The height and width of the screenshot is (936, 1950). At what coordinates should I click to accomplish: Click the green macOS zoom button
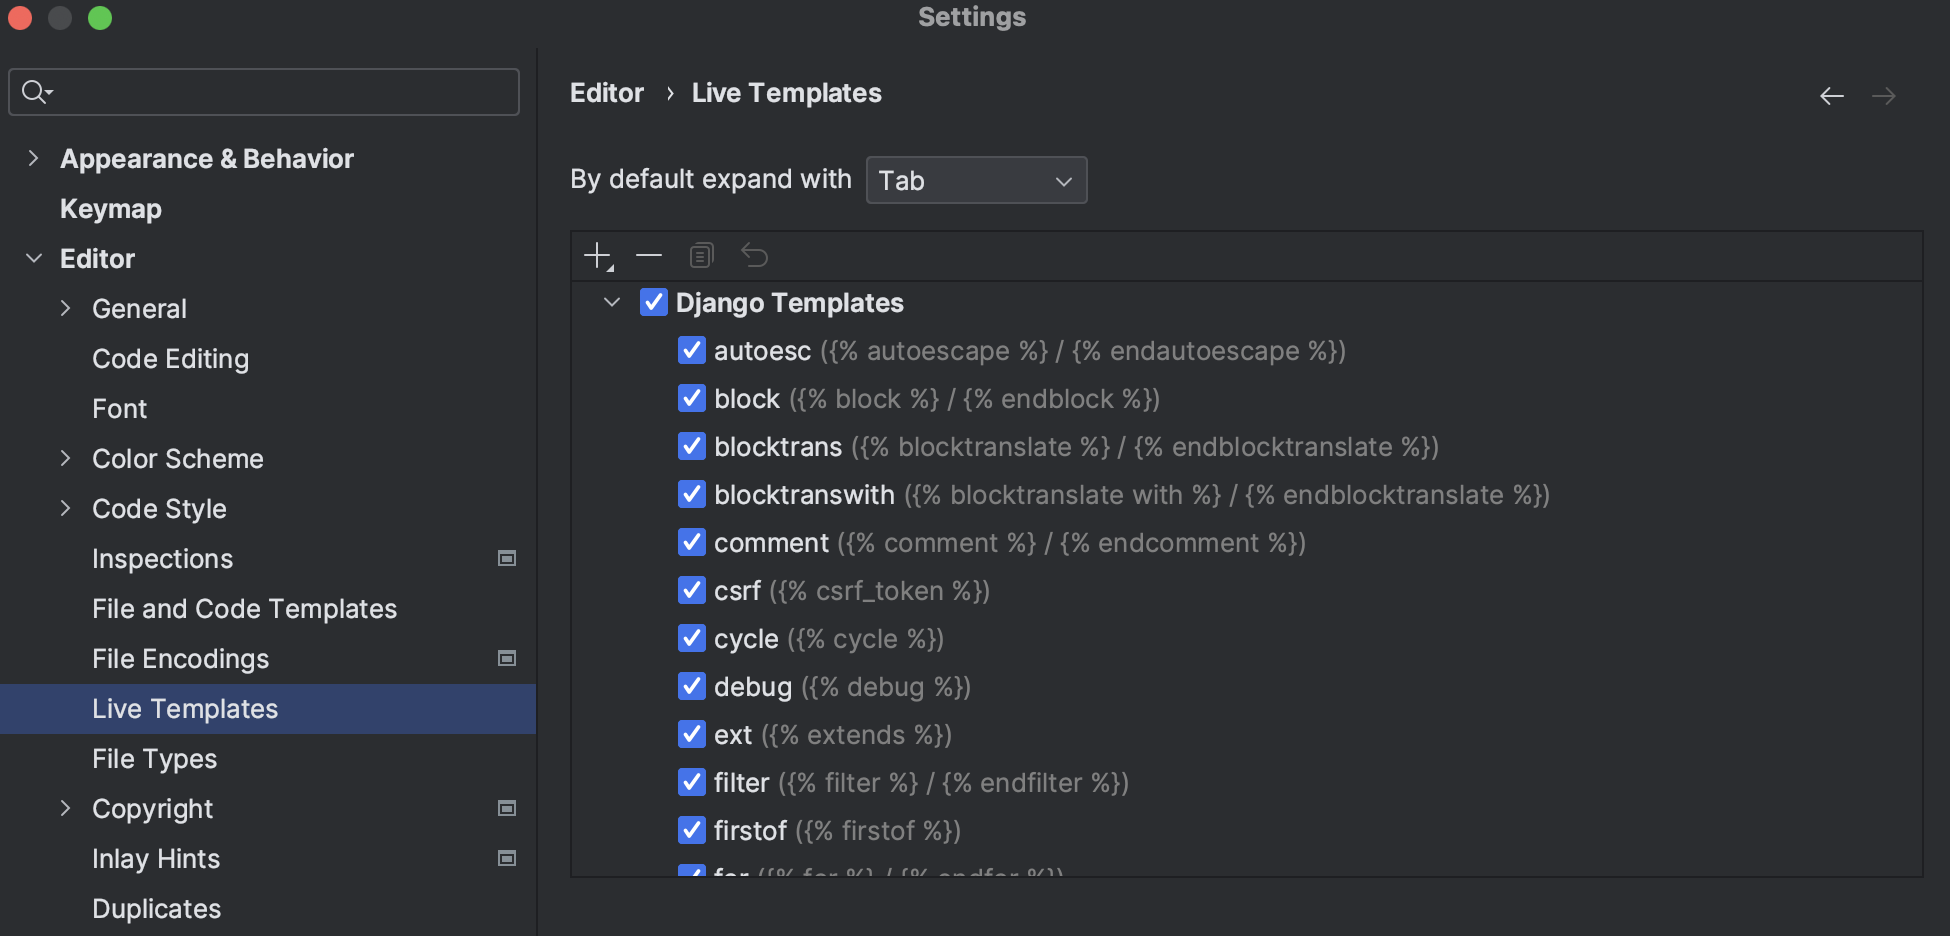[100, 18]
